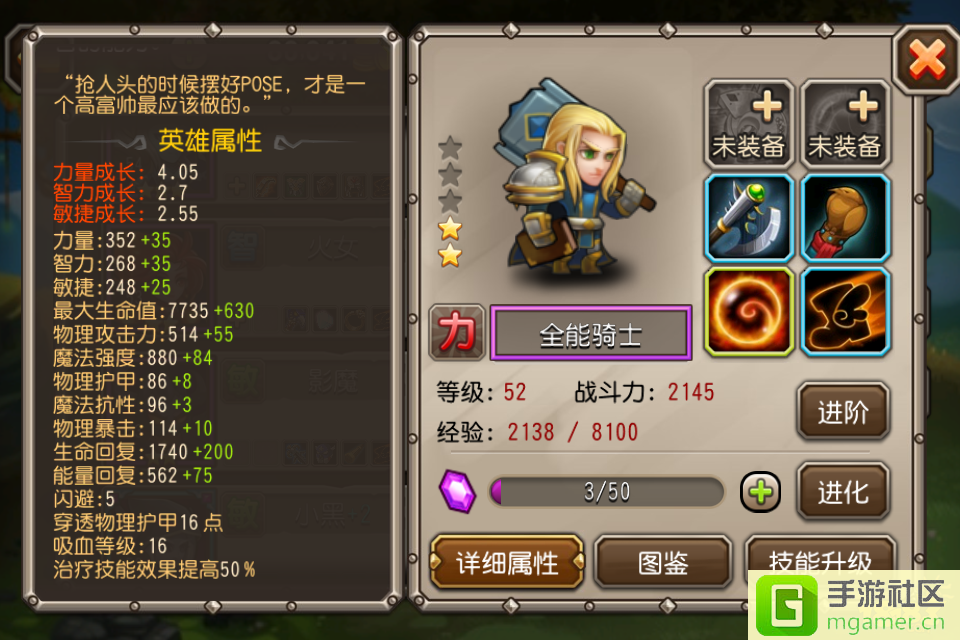This screenshot has width=960, height=640.
Task: Click the 进化 evolve button
Action: pyautogui.click(x=843, y=492)
